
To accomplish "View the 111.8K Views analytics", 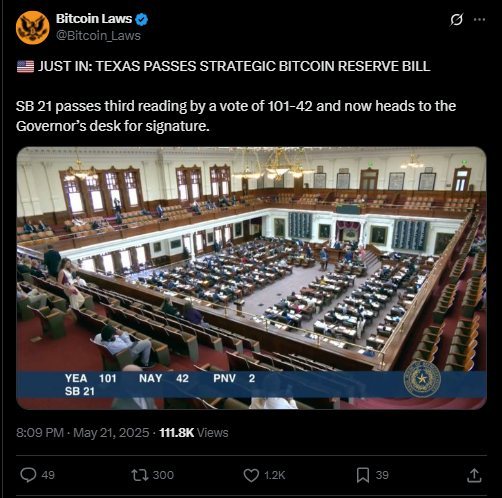I will click(x=194, y=433).
